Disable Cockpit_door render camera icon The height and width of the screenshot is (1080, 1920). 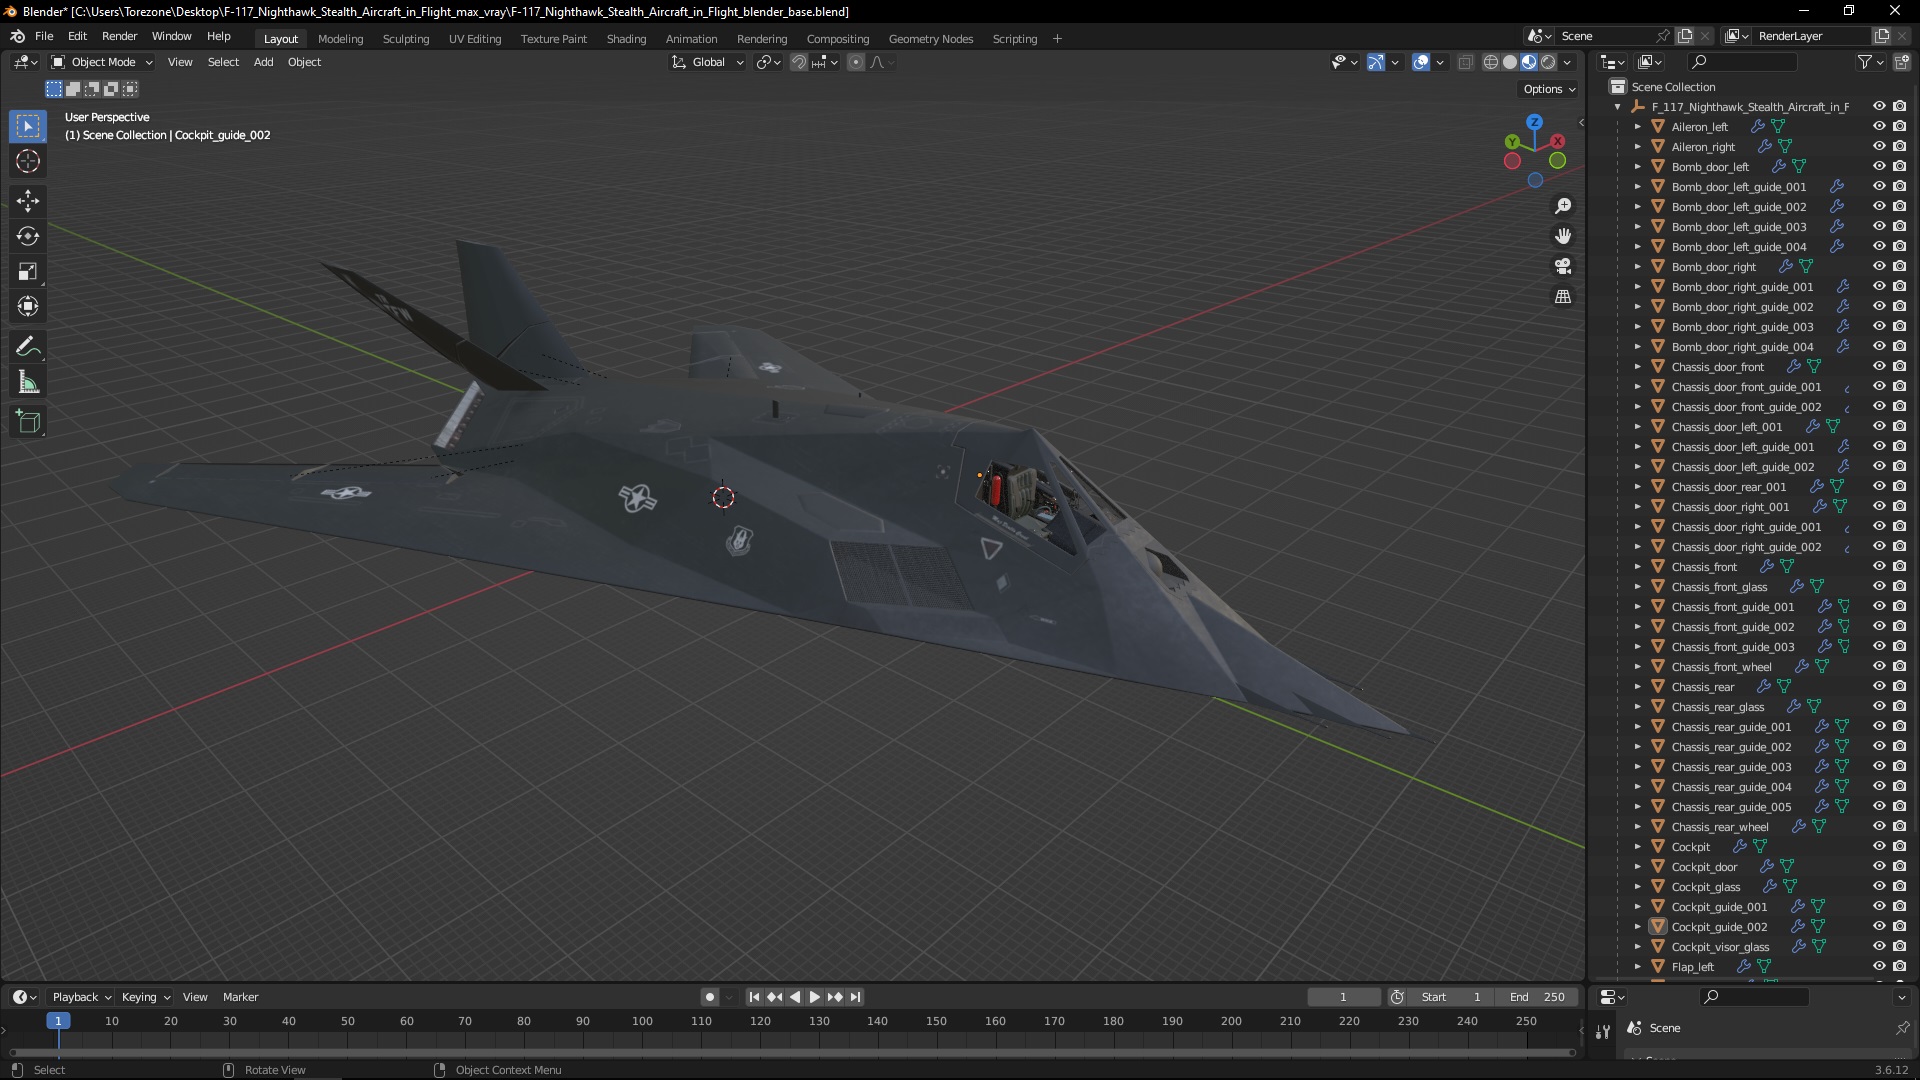1900,867
